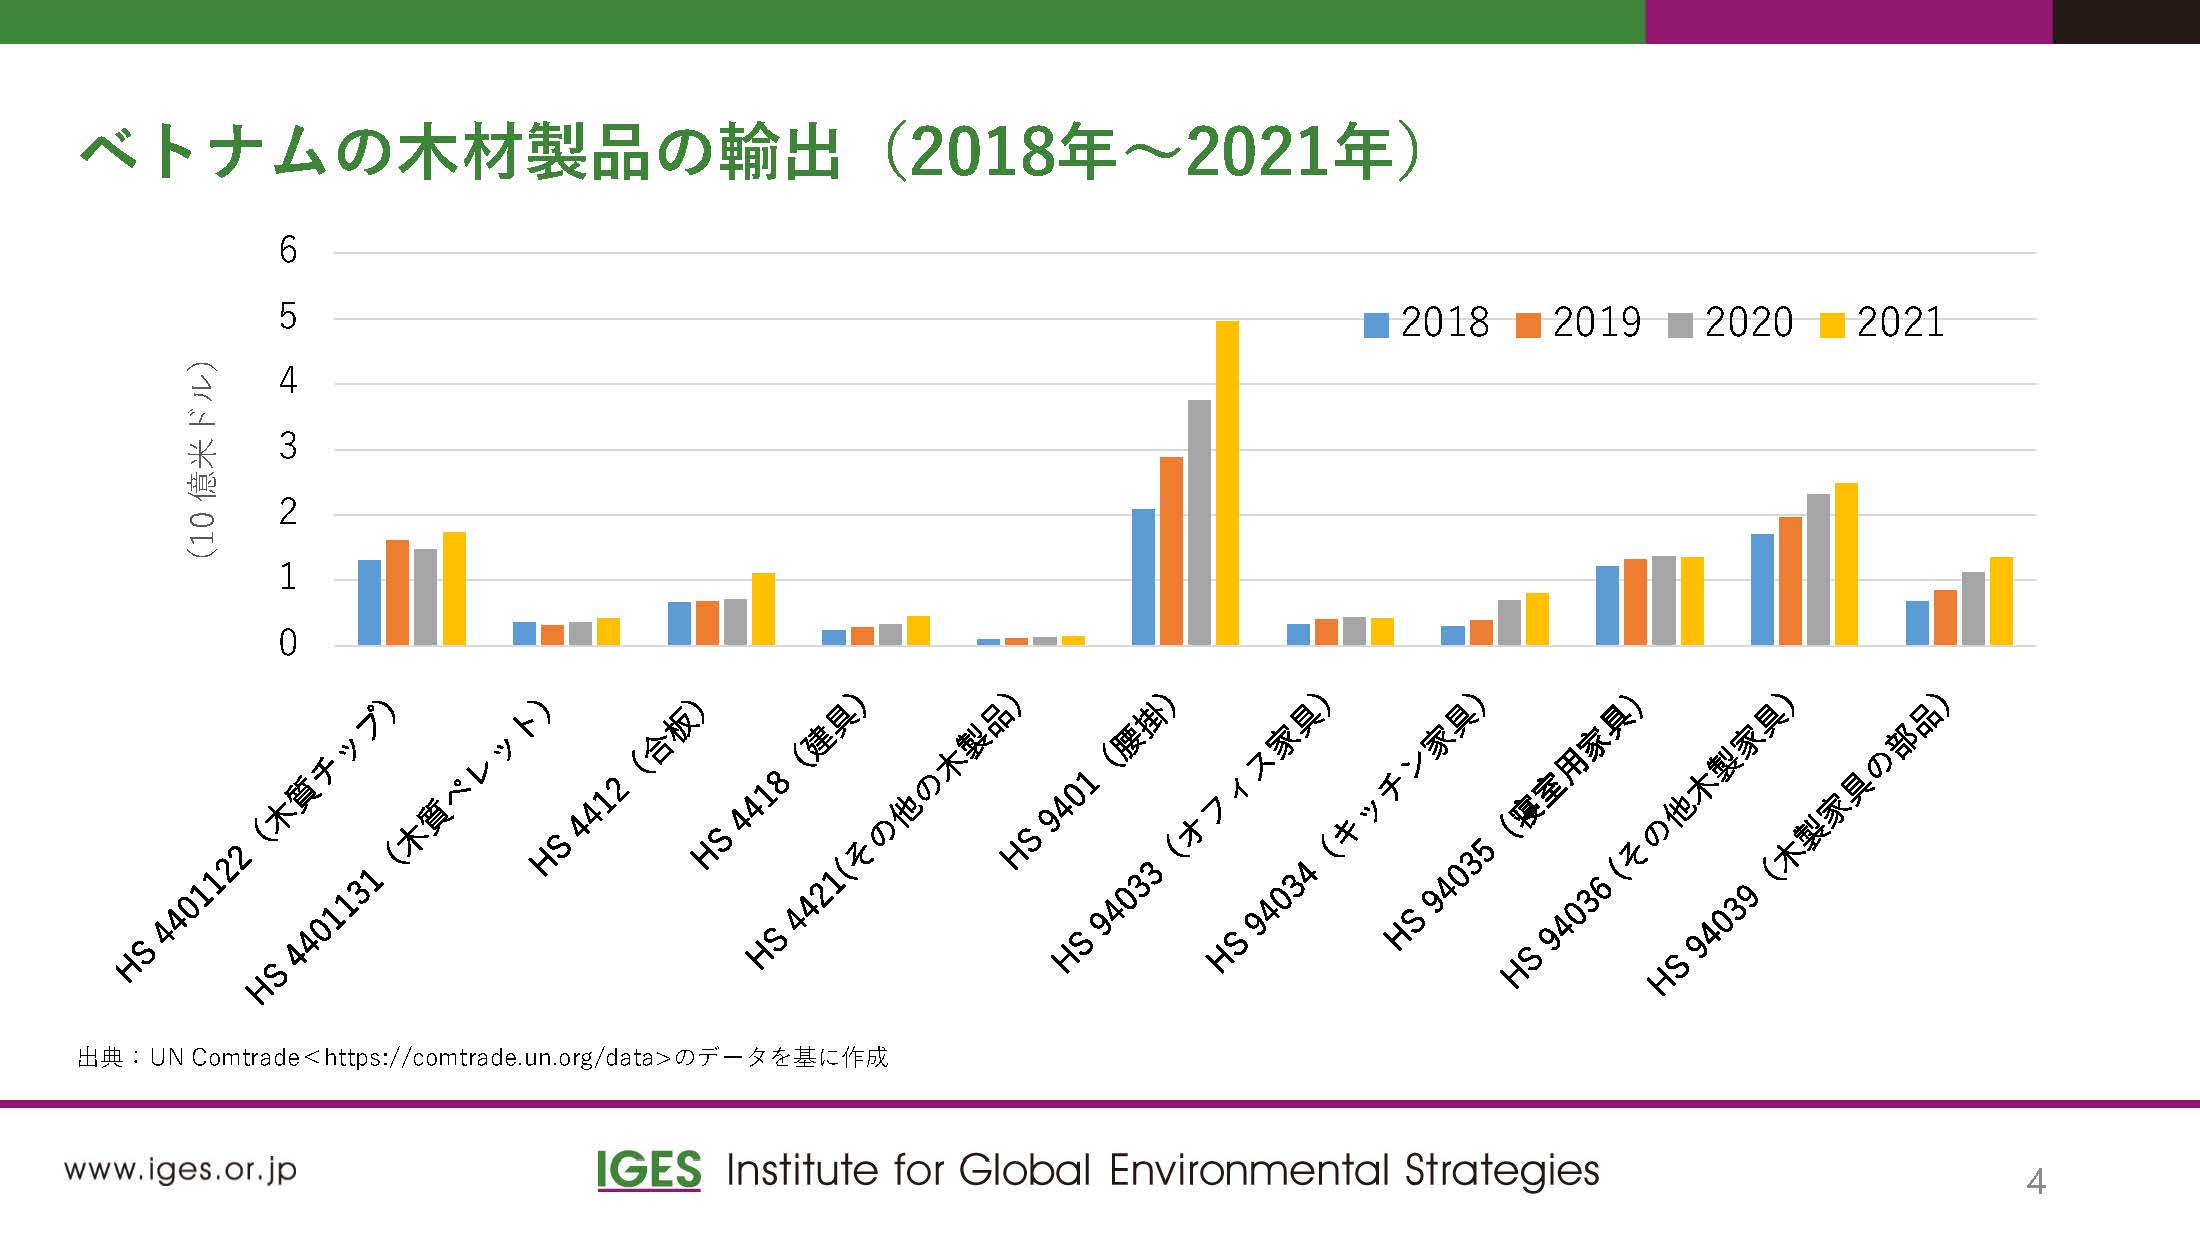Image resolution: width=2200 pixels, height=1238 pixels.
Task: Click the HS 94034 (キッチン家具) axis label
Action: (x=1346, y=833)
